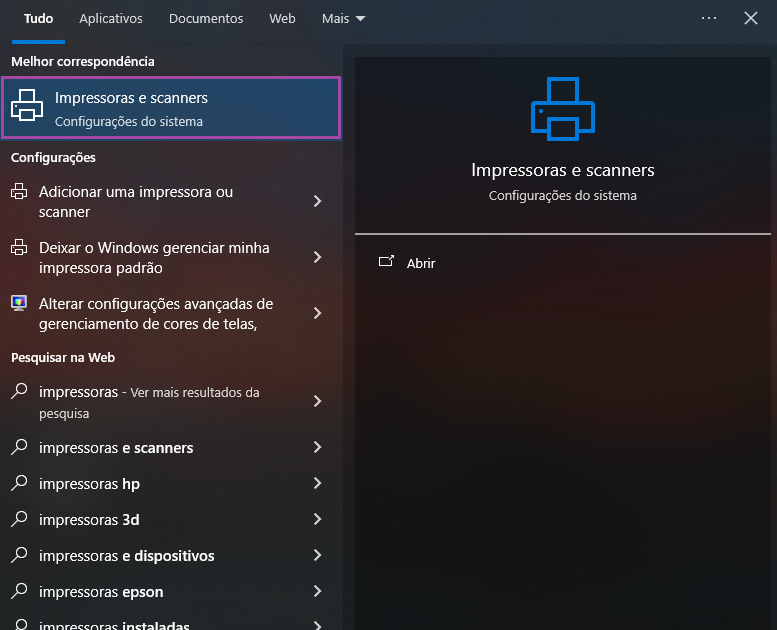Select Alterar configurações avançadas de gerenciamento de cores
This screenshot has width=777, height=630.
click(x=171, y=313)
